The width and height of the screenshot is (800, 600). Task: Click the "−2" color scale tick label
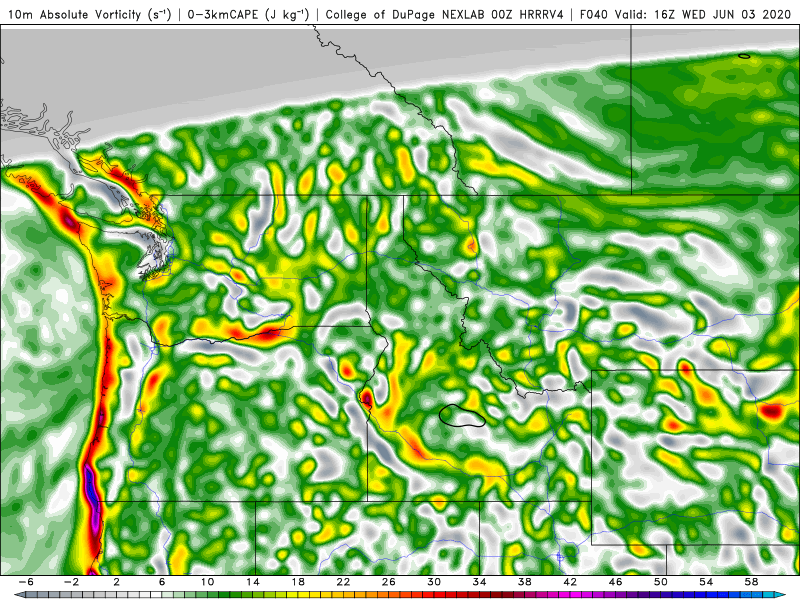(x=71, y=582)
